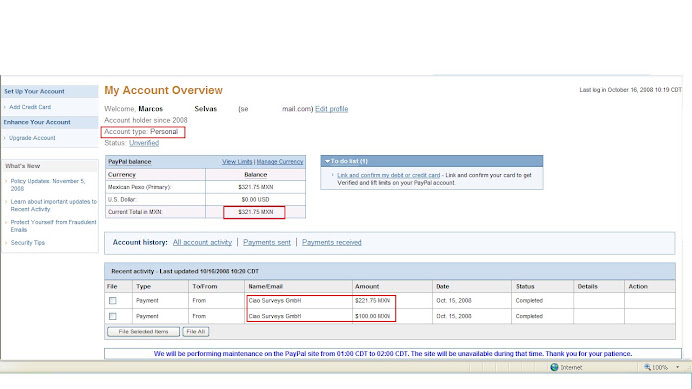Show Payments received history
This screenshot has height=389, width=692.
[x=332, y=242]
